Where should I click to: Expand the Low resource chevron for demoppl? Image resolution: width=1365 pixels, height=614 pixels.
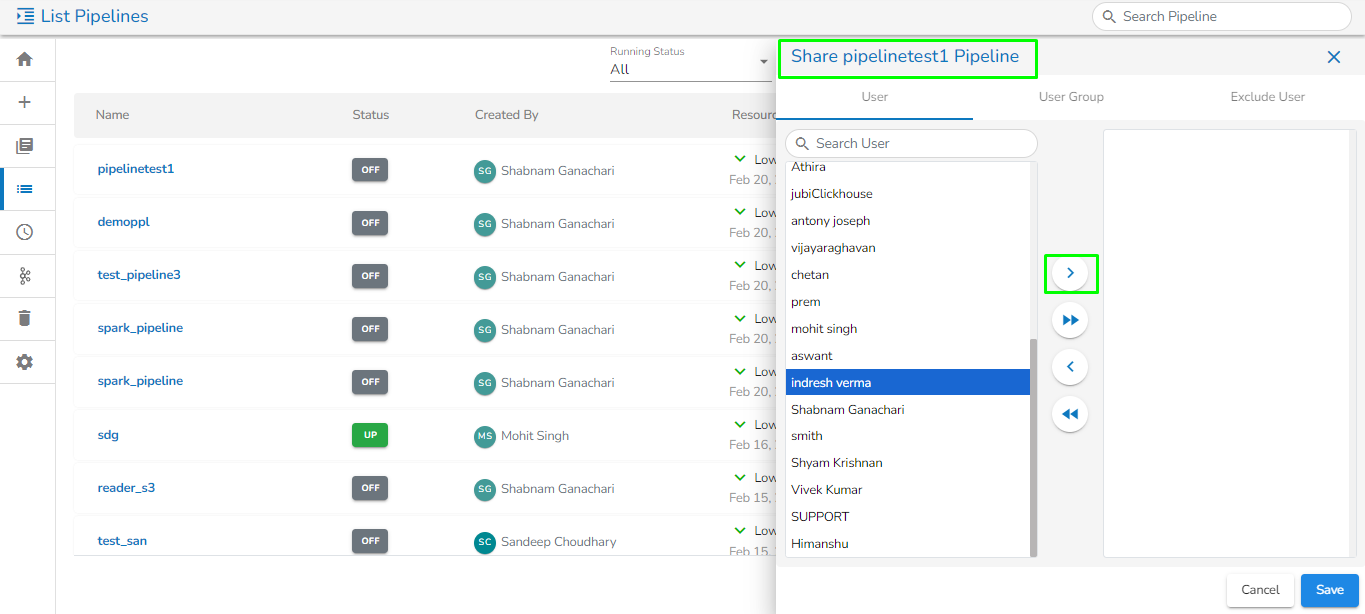point(740,212)
